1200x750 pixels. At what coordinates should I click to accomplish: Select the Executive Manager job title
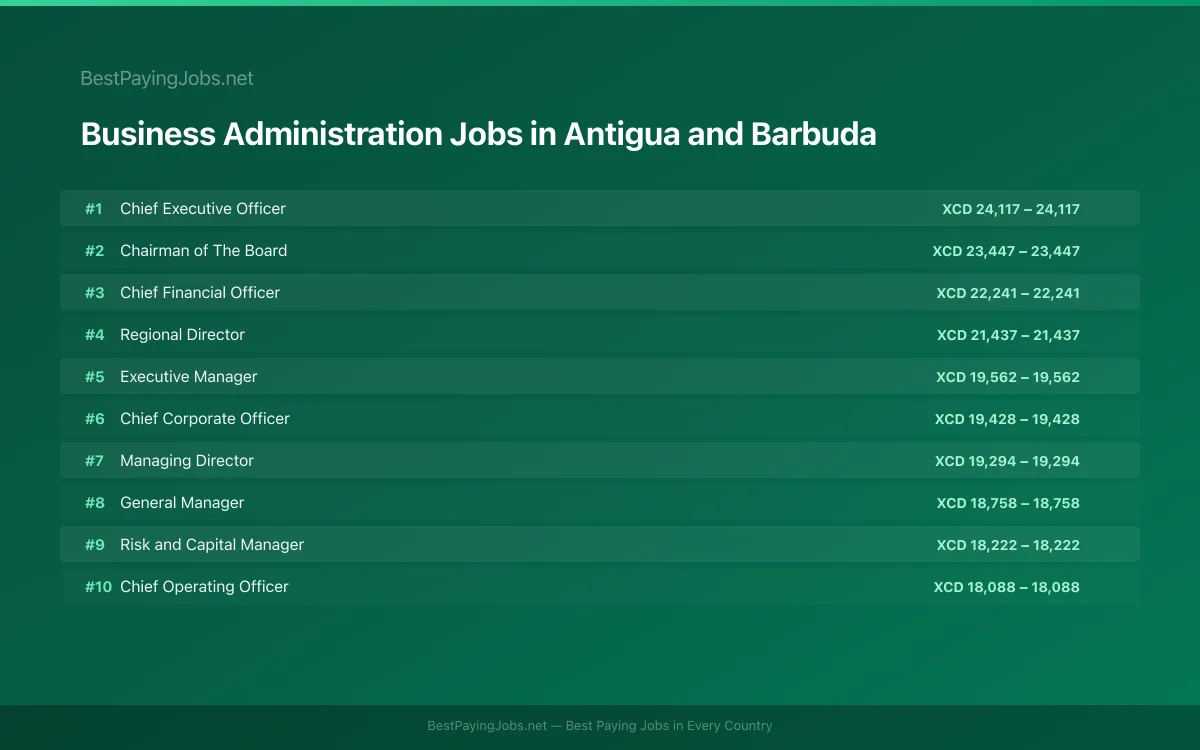click(x=189, y=376)
